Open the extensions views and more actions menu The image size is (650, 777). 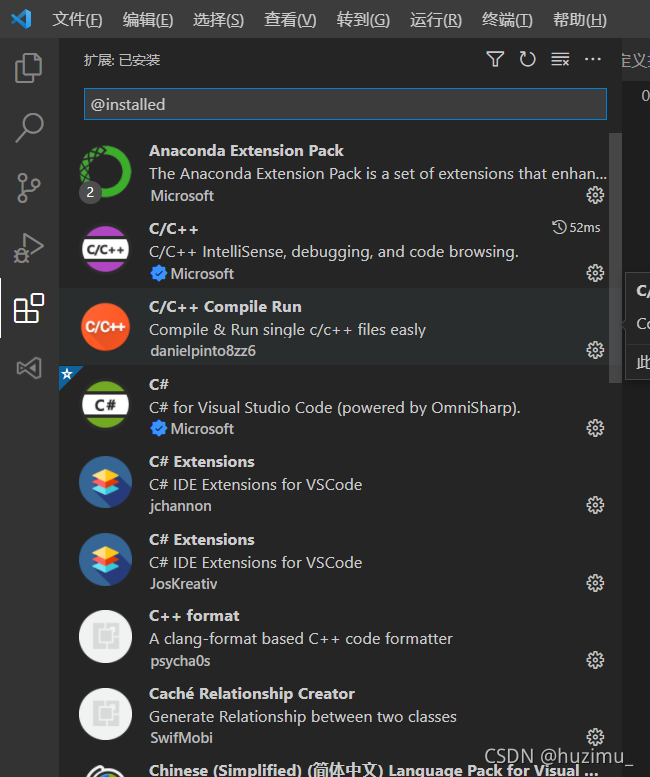[593, 59]
